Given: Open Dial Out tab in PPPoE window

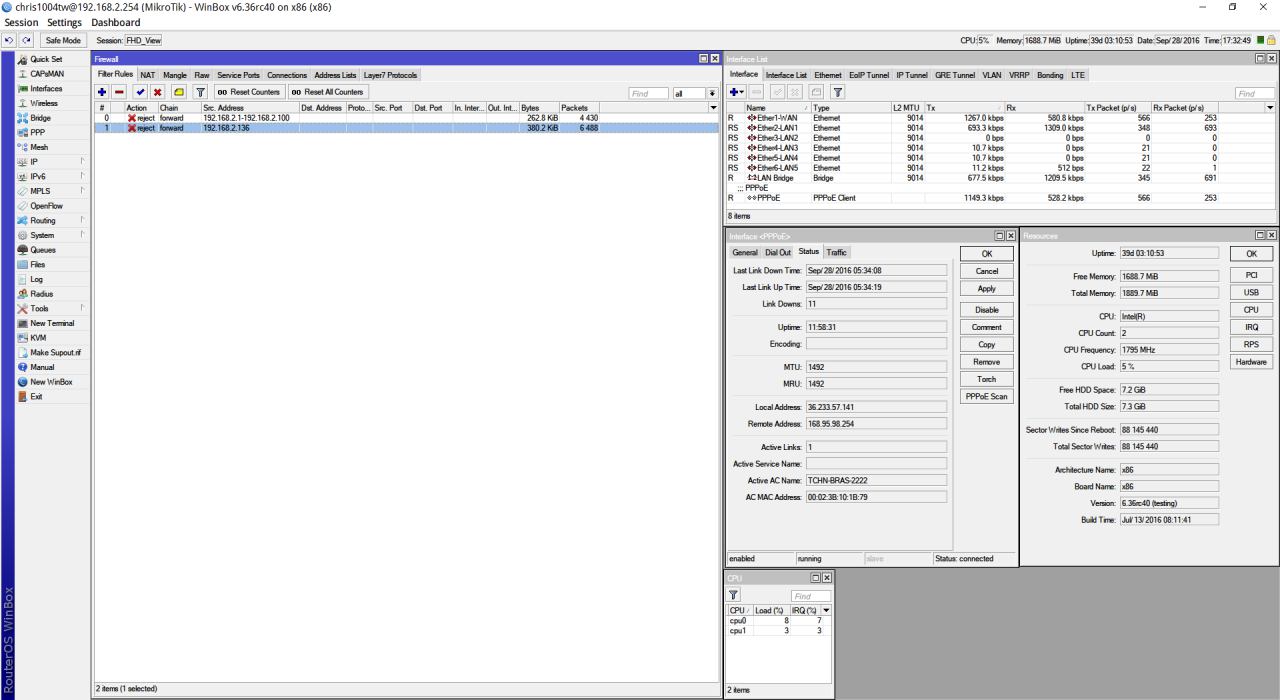Looking at the screenshot, I should [x=778, y=253].
